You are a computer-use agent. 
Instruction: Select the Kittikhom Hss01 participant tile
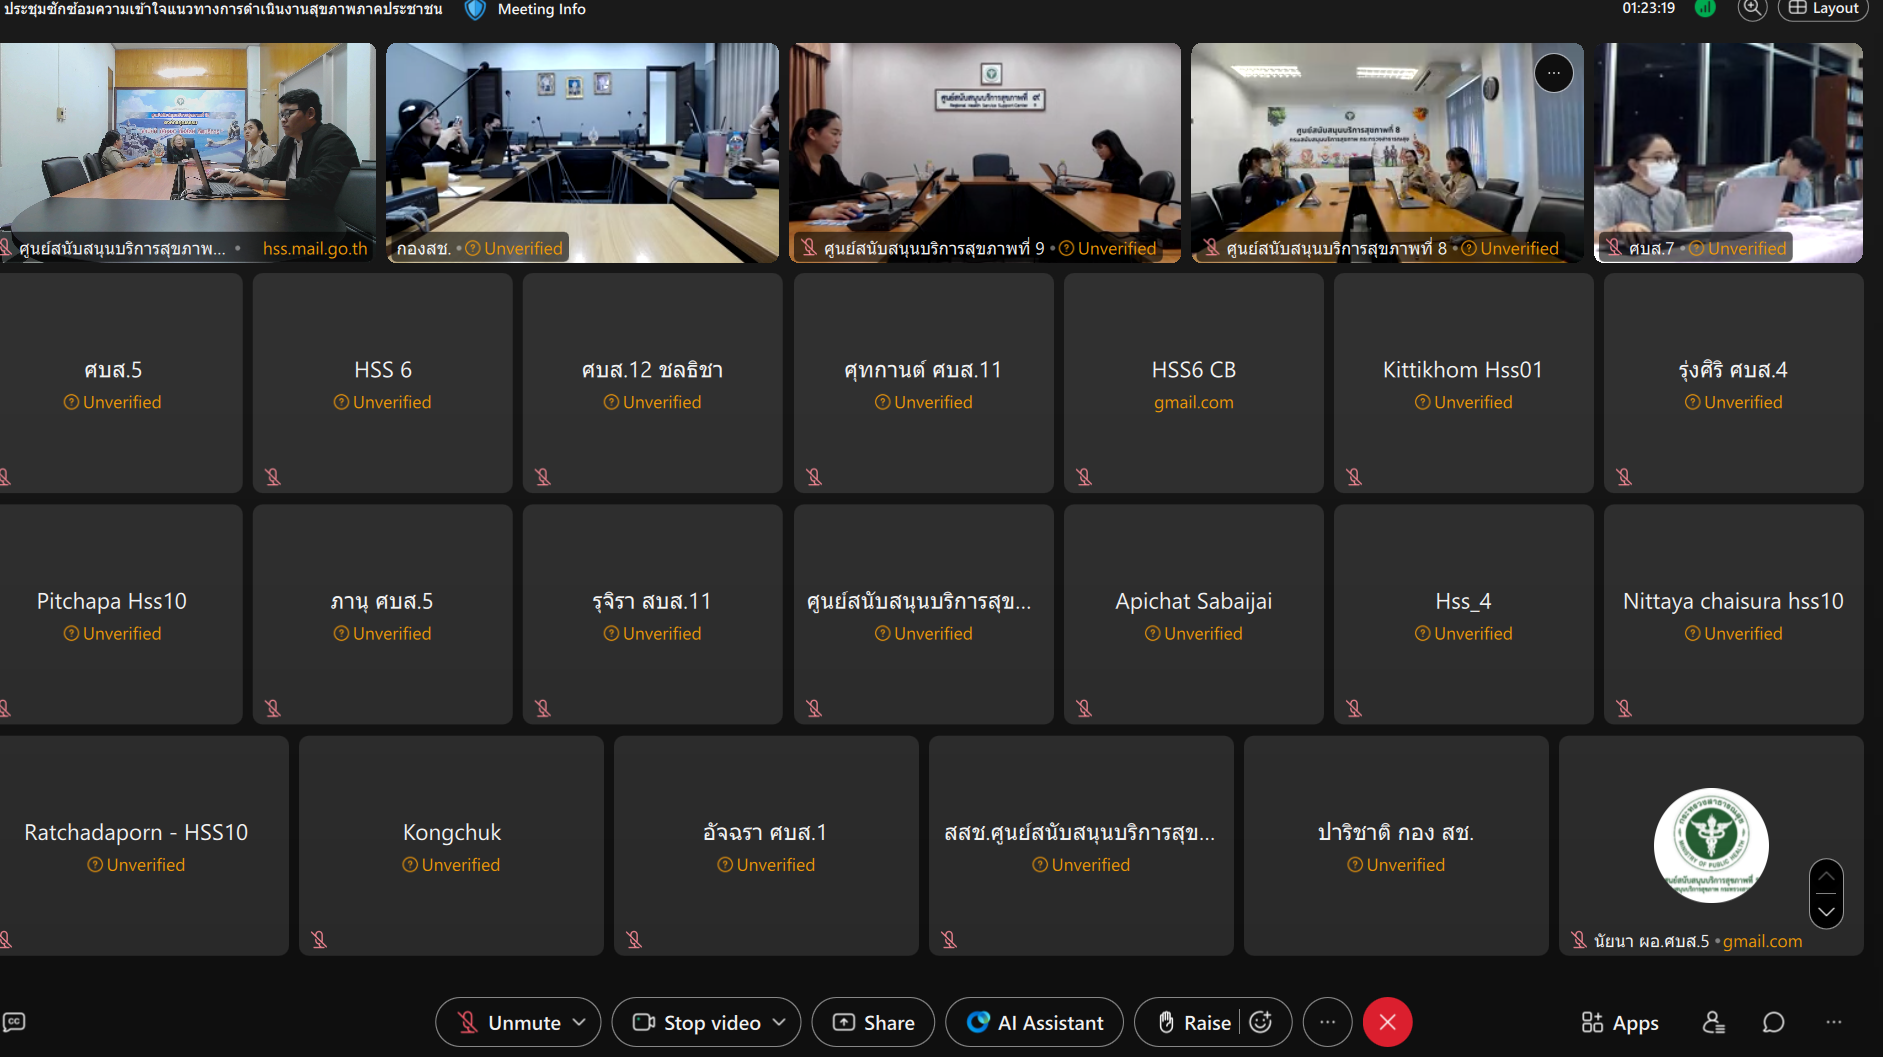pos(1463,383)
